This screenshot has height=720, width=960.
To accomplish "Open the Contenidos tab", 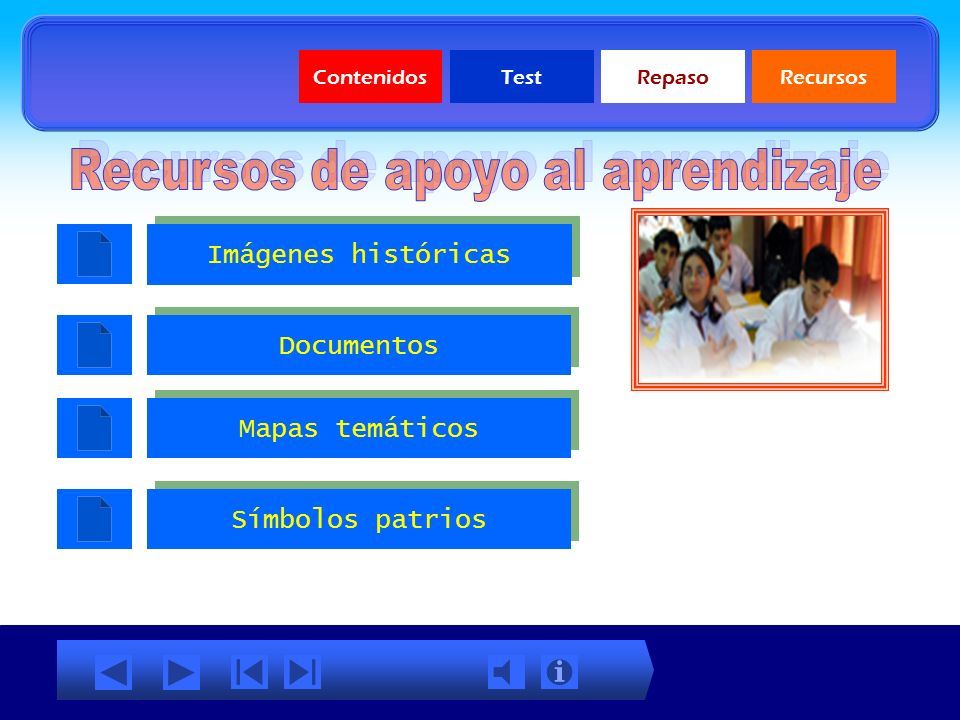I will pyautogui.click(x=370, y=77).
